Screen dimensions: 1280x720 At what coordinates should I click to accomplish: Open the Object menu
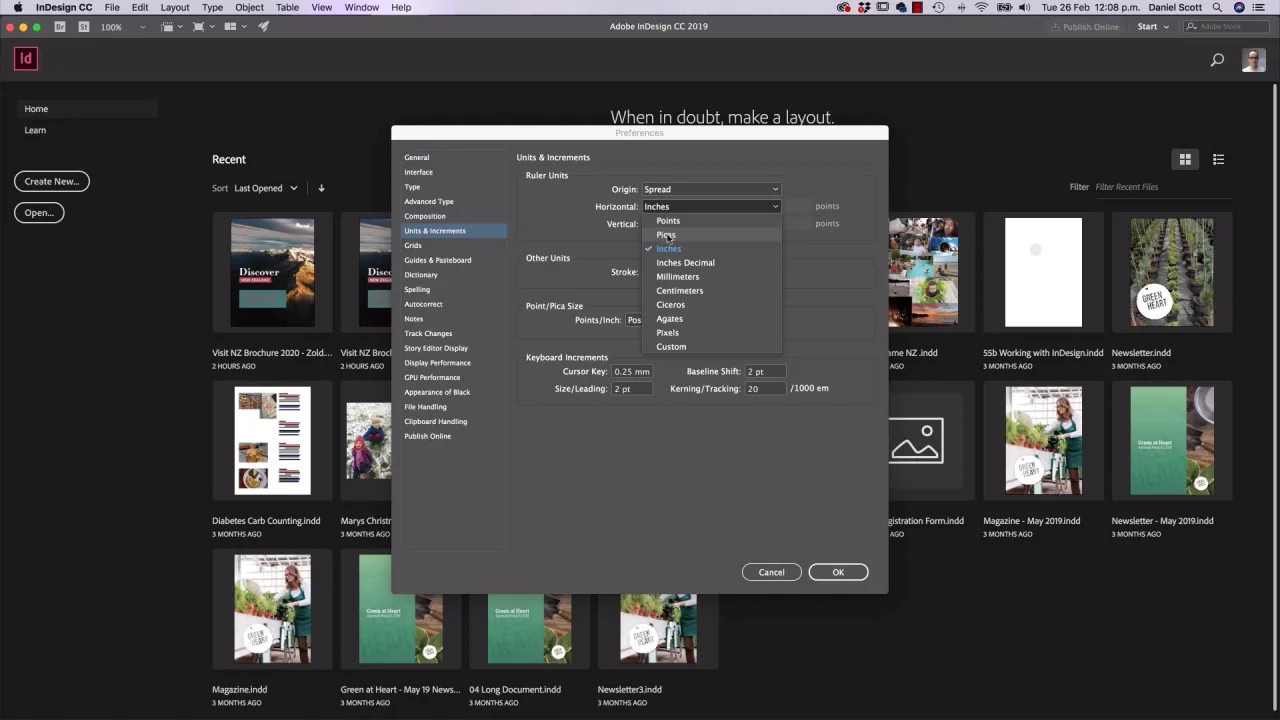(x=249, y=7)
